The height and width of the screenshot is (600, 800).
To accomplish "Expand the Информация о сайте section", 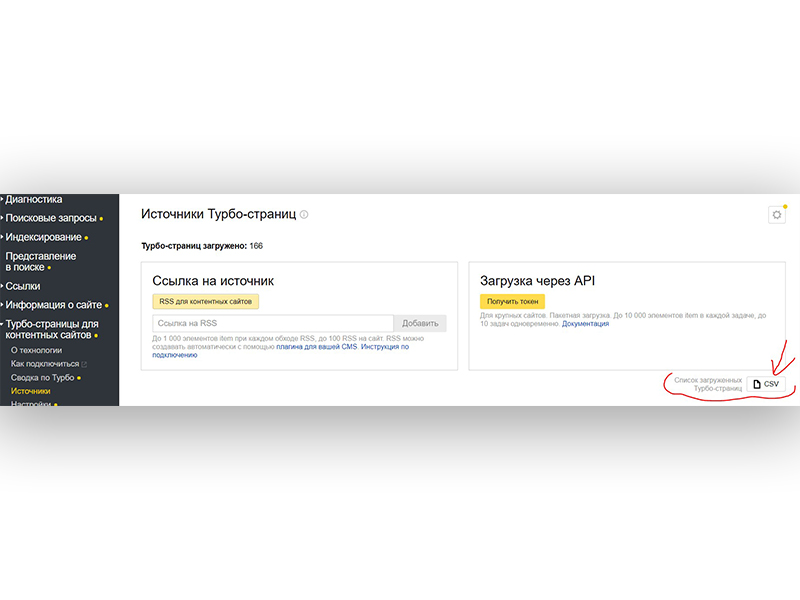I will [54, 305].
